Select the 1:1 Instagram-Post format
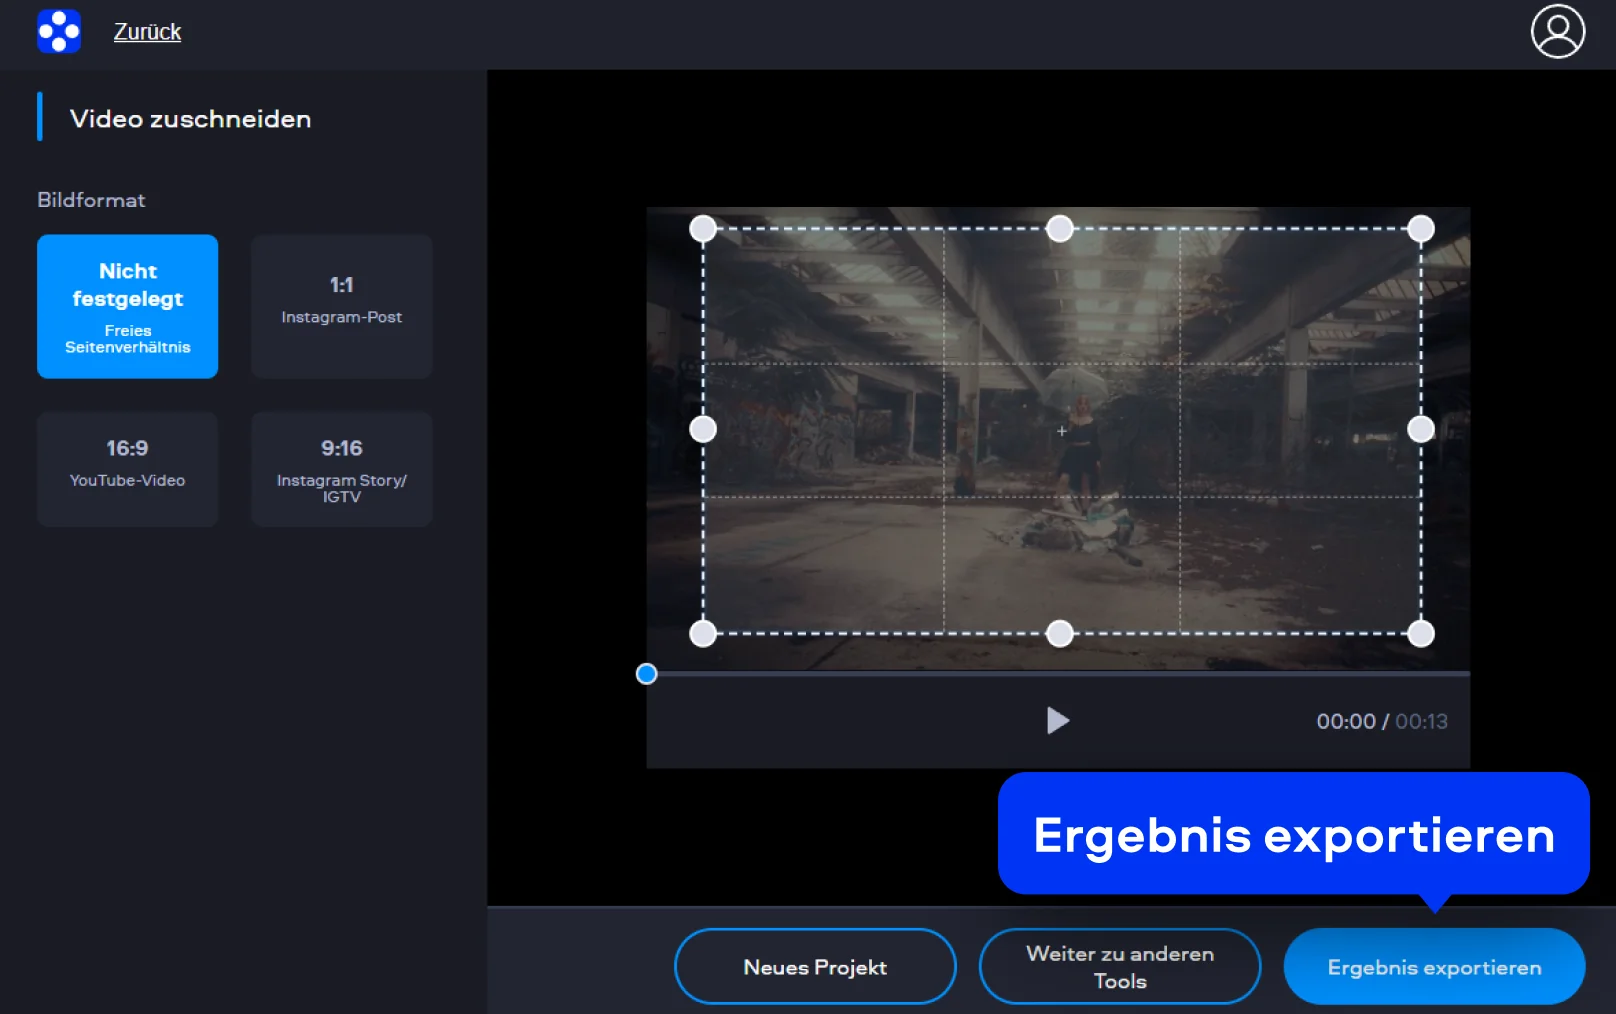The width and height of the screenshot is (1616, 1014). (x=341, y=306)
